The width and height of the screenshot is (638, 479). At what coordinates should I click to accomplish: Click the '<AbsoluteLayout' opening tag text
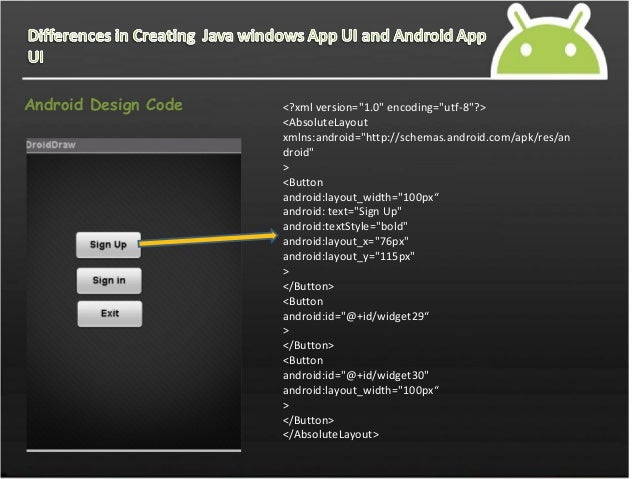[325, 122]
